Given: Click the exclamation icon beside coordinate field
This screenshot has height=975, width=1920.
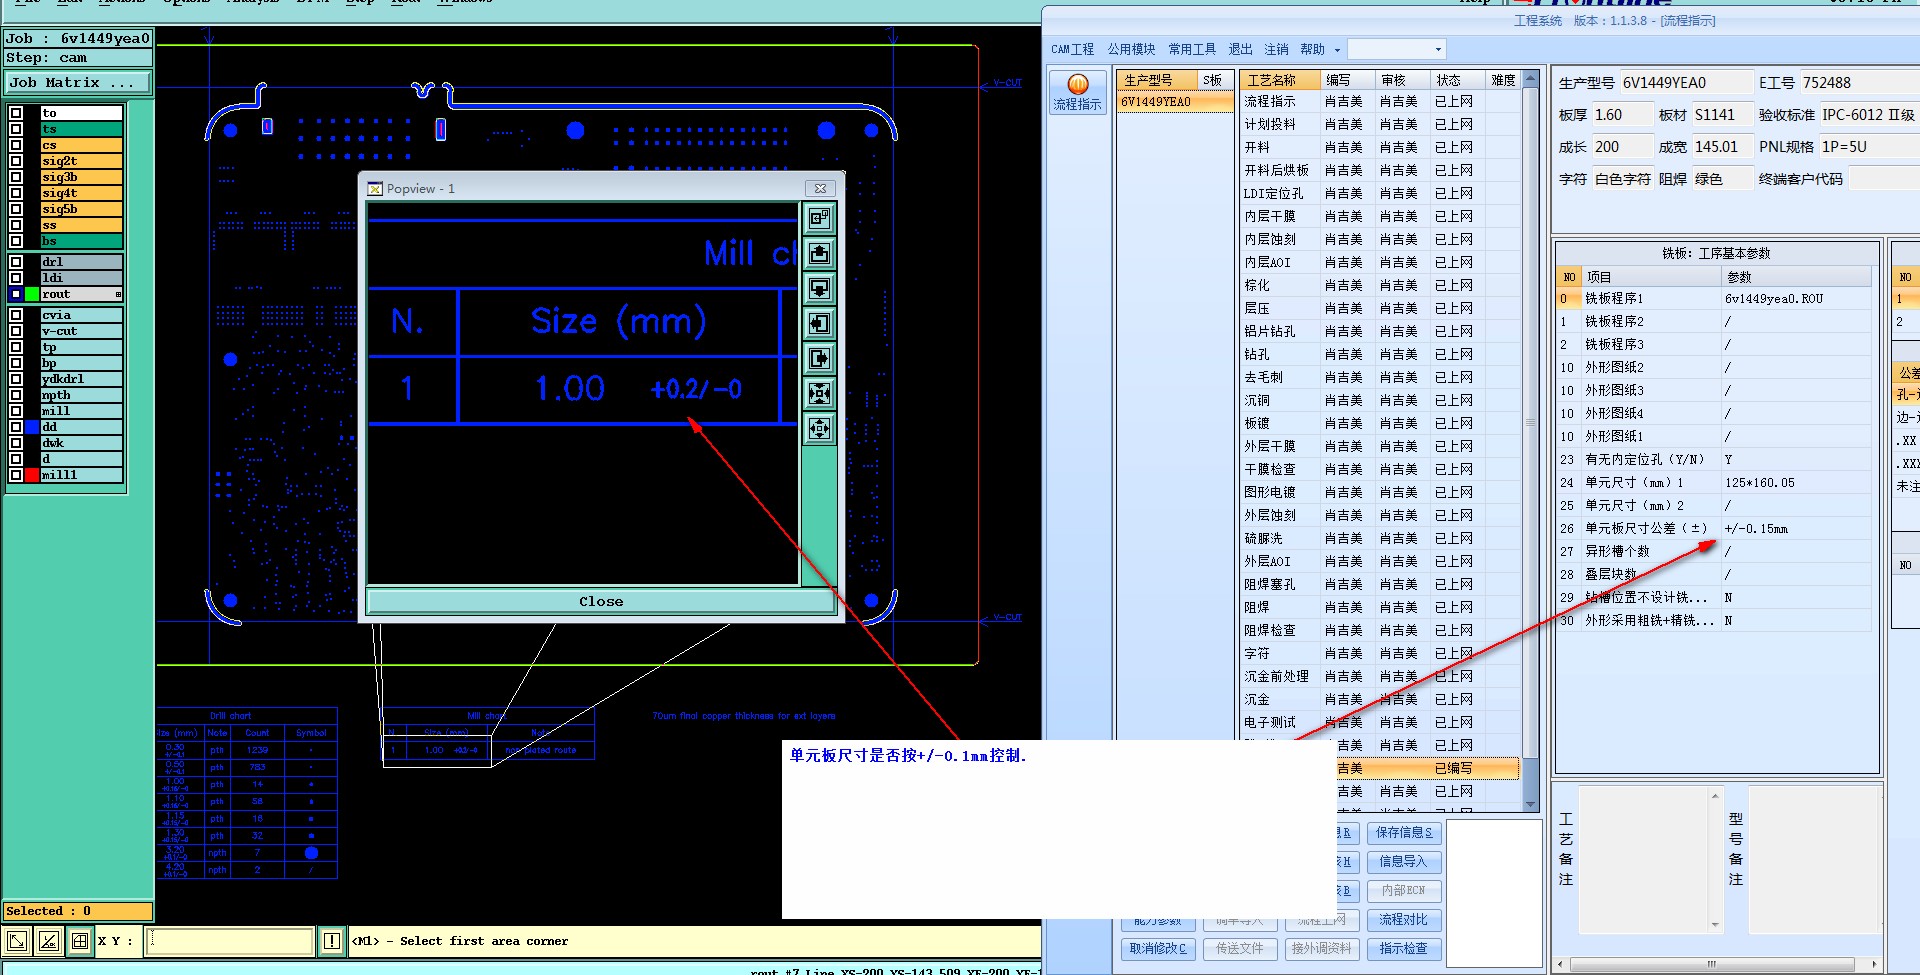Looking at the screenshot, I should click(331, 941).
